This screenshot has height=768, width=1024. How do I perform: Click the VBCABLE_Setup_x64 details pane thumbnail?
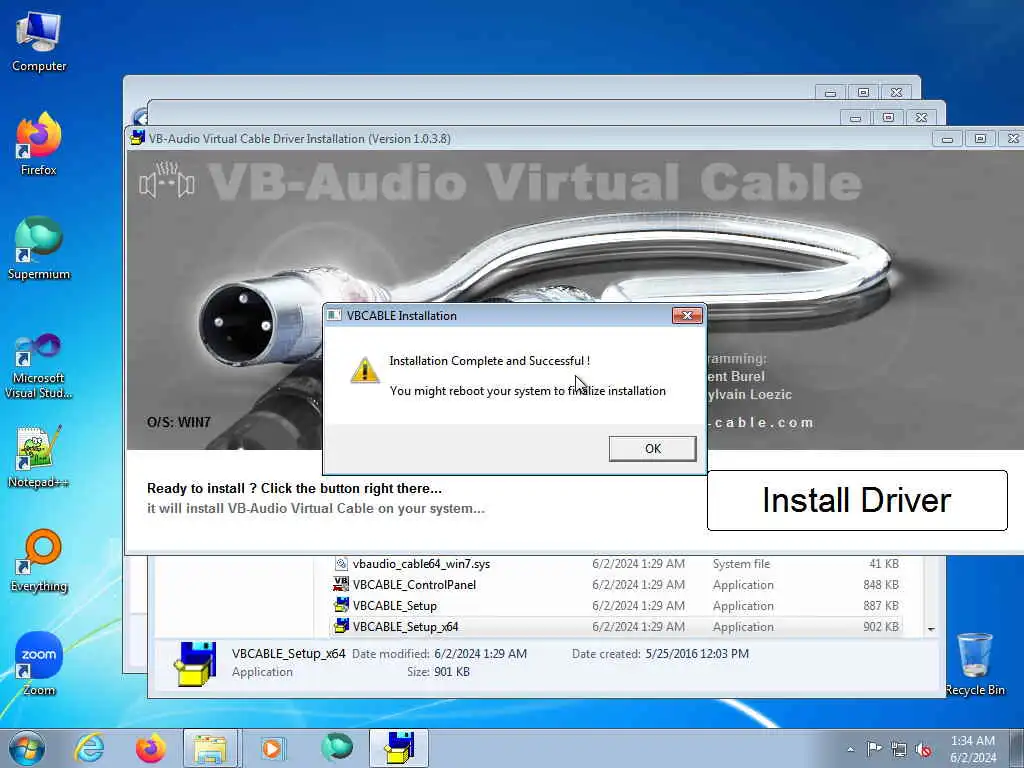(x=195, y=664)
